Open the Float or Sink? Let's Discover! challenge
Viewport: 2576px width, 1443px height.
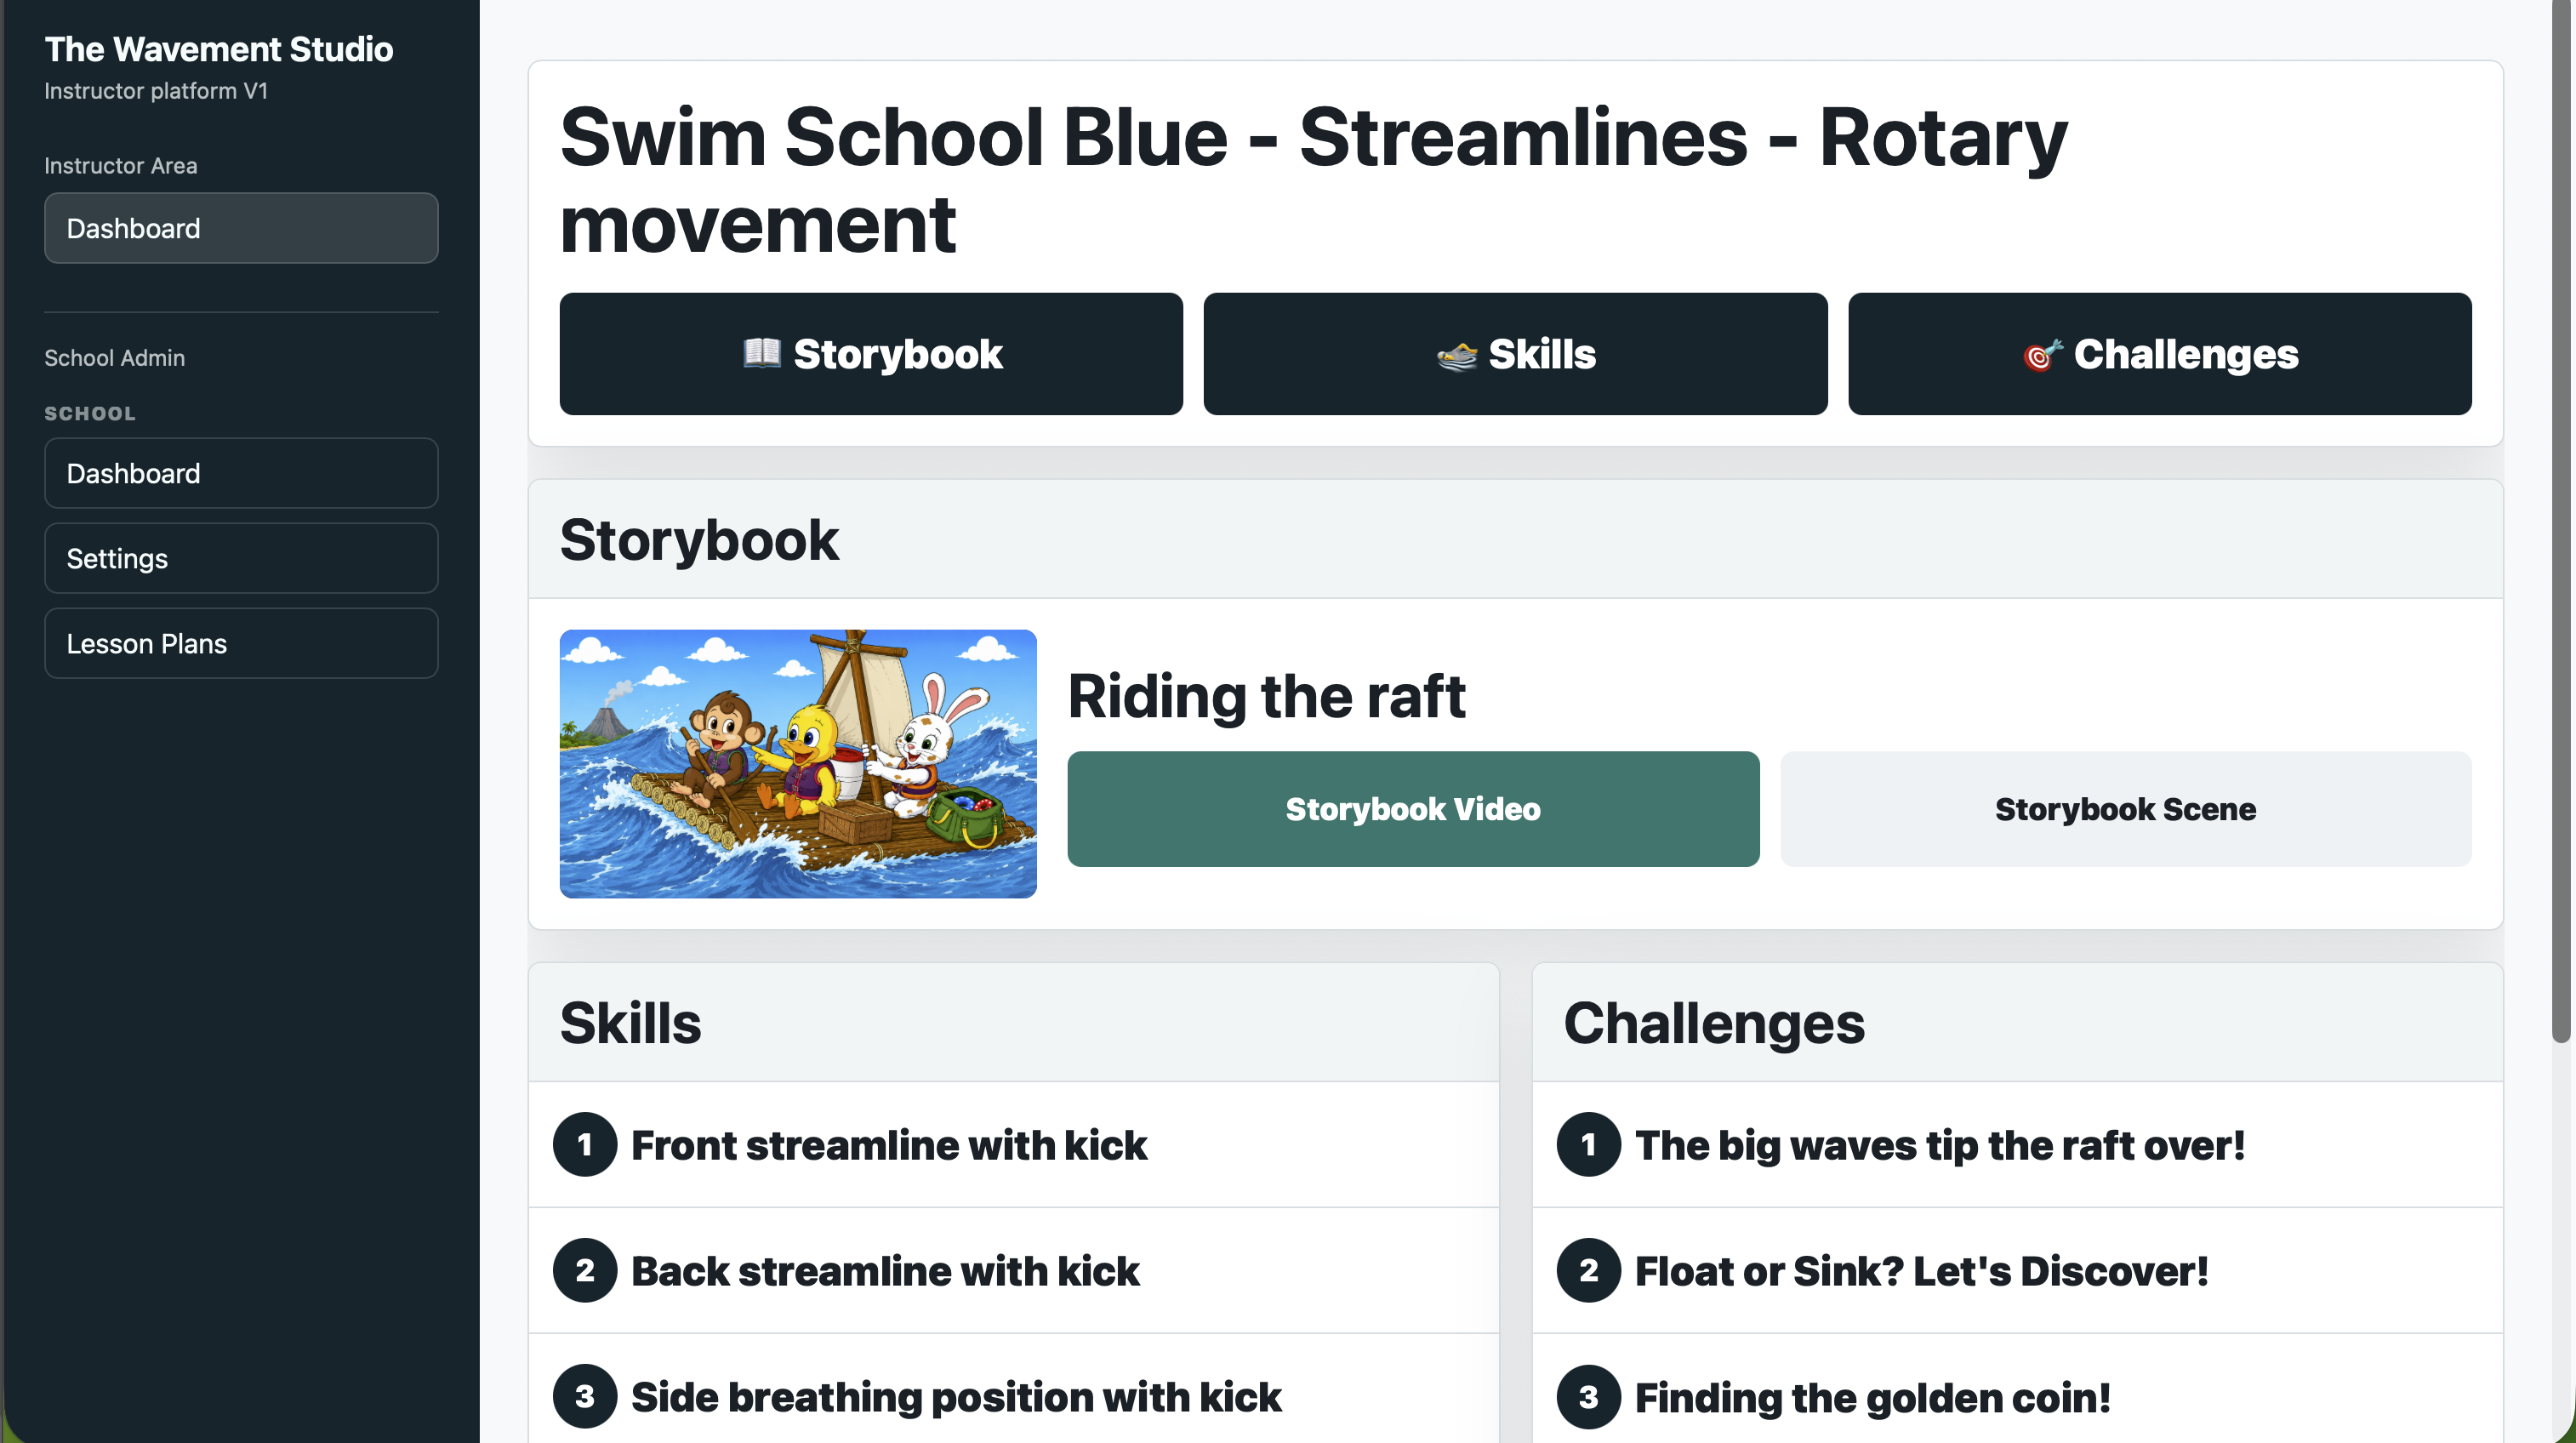tap(2017, 1270)
